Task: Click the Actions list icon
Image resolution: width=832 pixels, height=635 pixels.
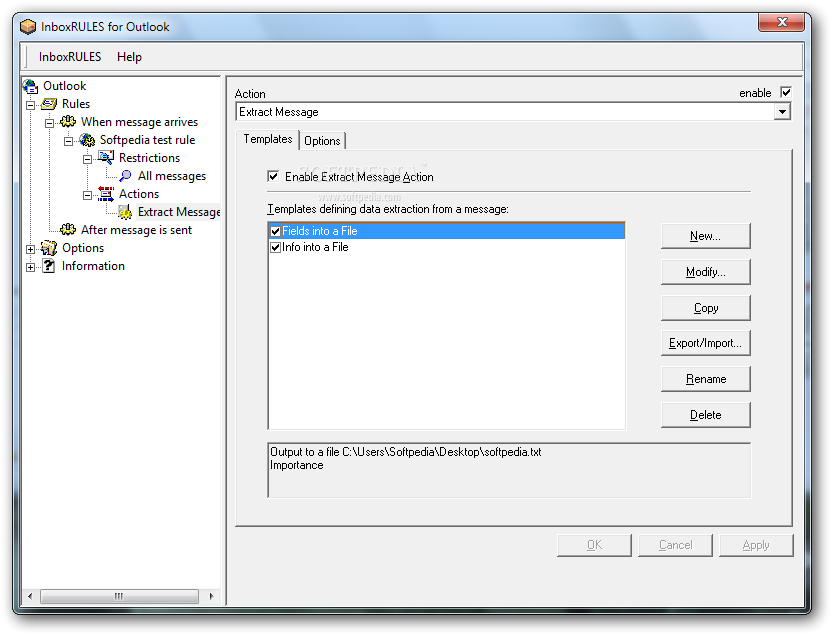Action: click(x=106, y=194)
